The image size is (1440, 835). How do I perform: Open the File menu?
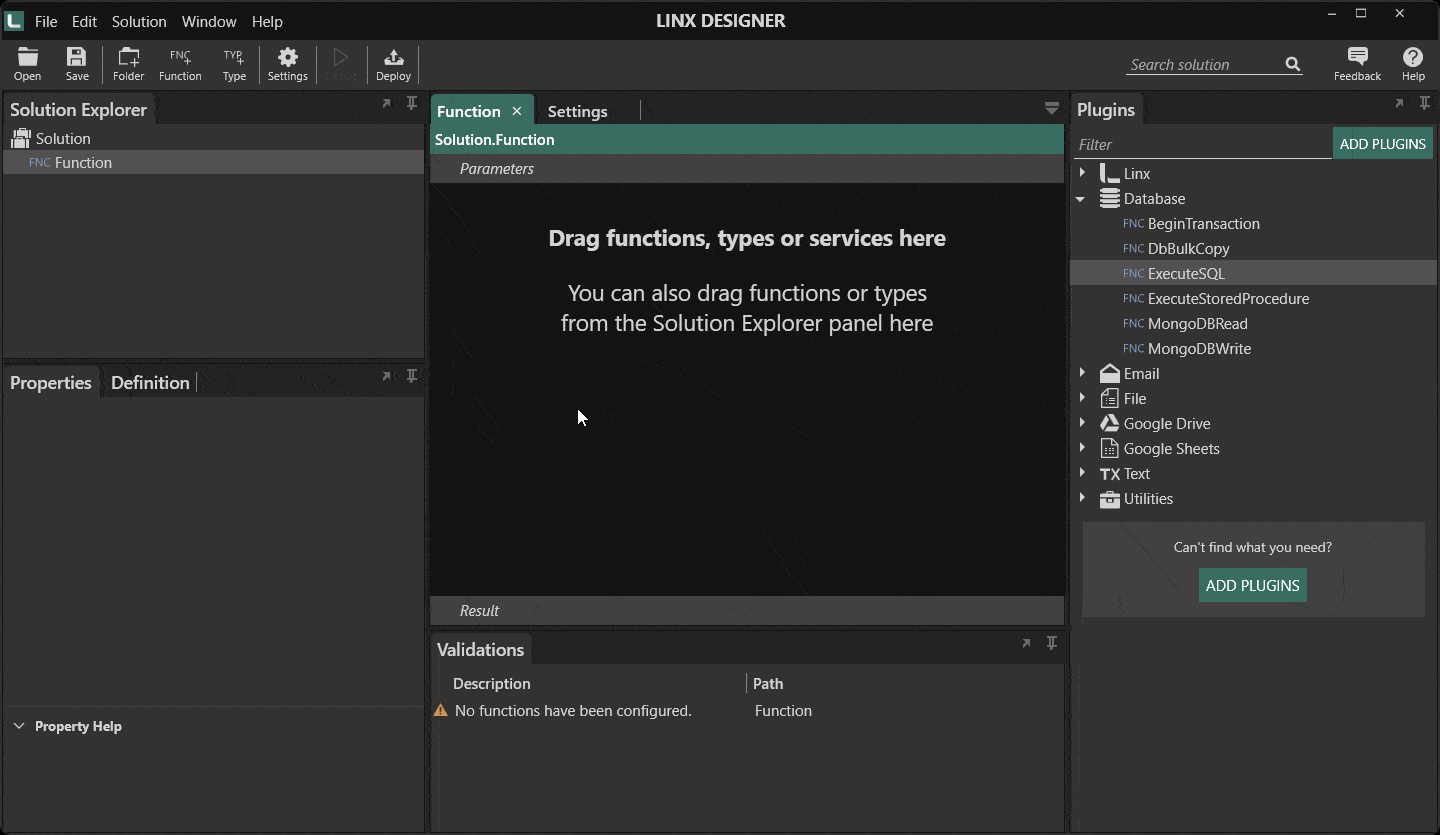(x=46, y=21)
